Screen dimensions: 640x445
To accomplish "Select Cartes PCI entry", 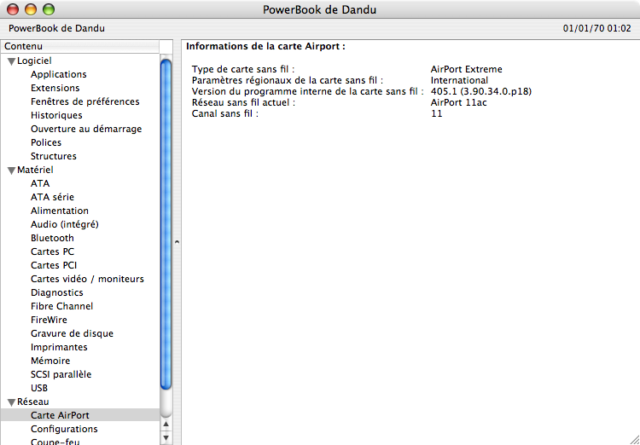I will pos(53,265).
